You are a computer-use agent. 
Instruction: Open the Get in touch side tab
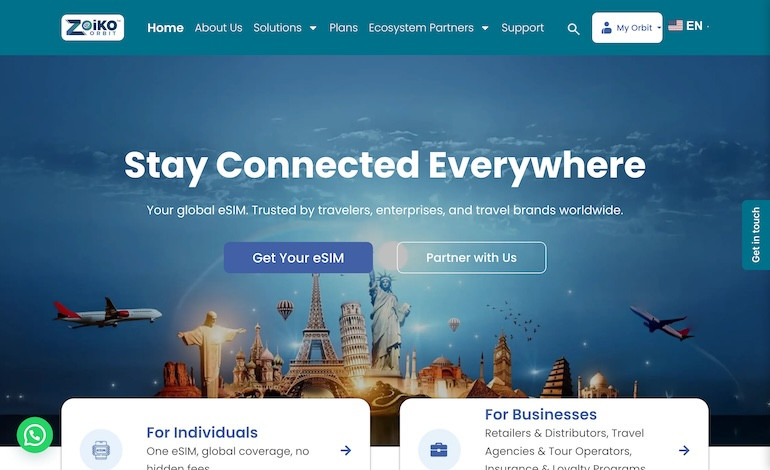point(756,235)
